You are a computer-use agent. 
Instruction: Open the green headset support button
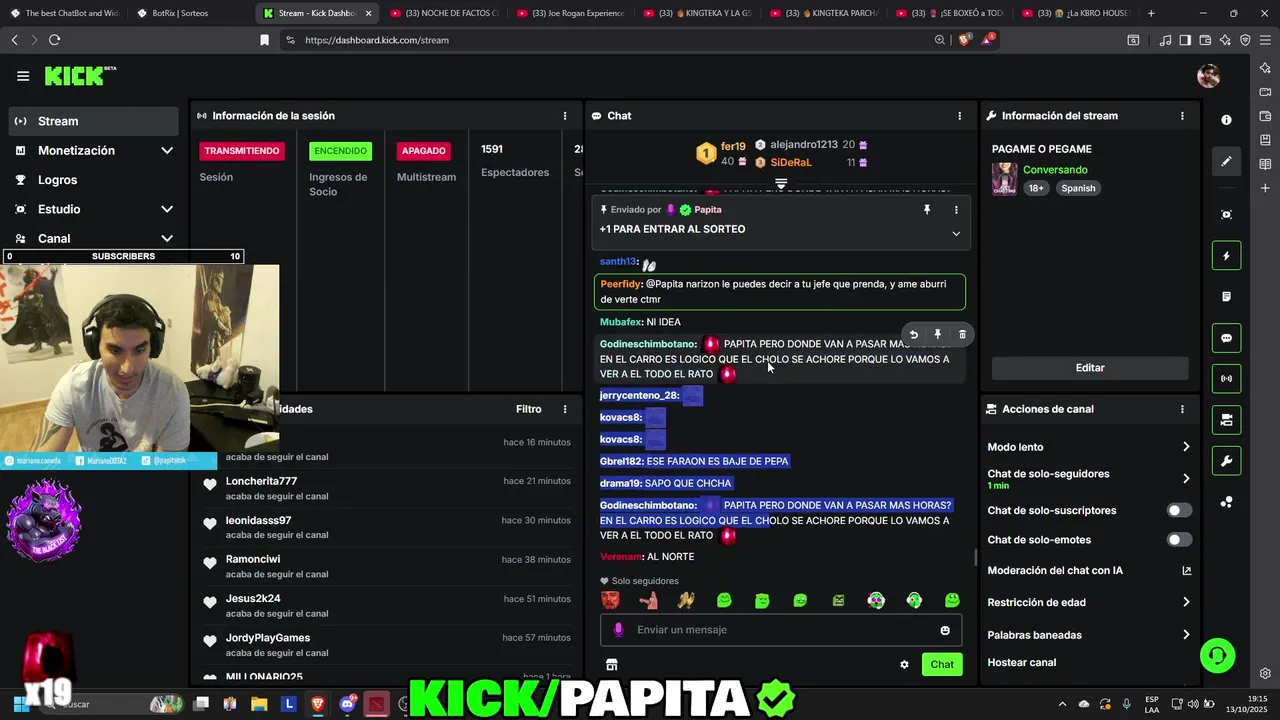click(x=1217, y=656)
